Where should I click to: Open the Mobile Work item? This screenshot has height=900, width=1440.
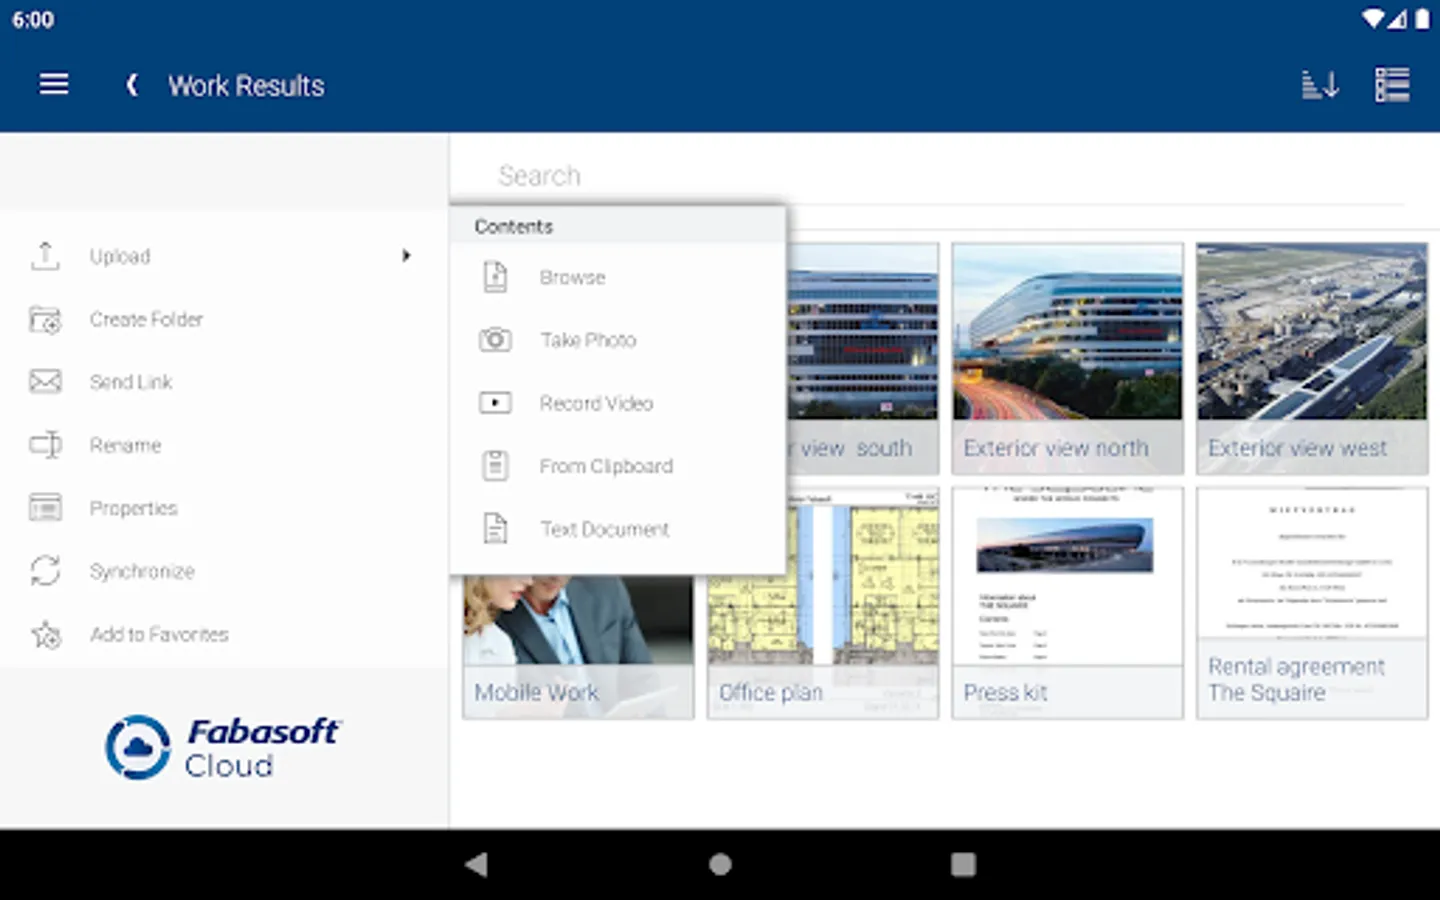point(578,646)
